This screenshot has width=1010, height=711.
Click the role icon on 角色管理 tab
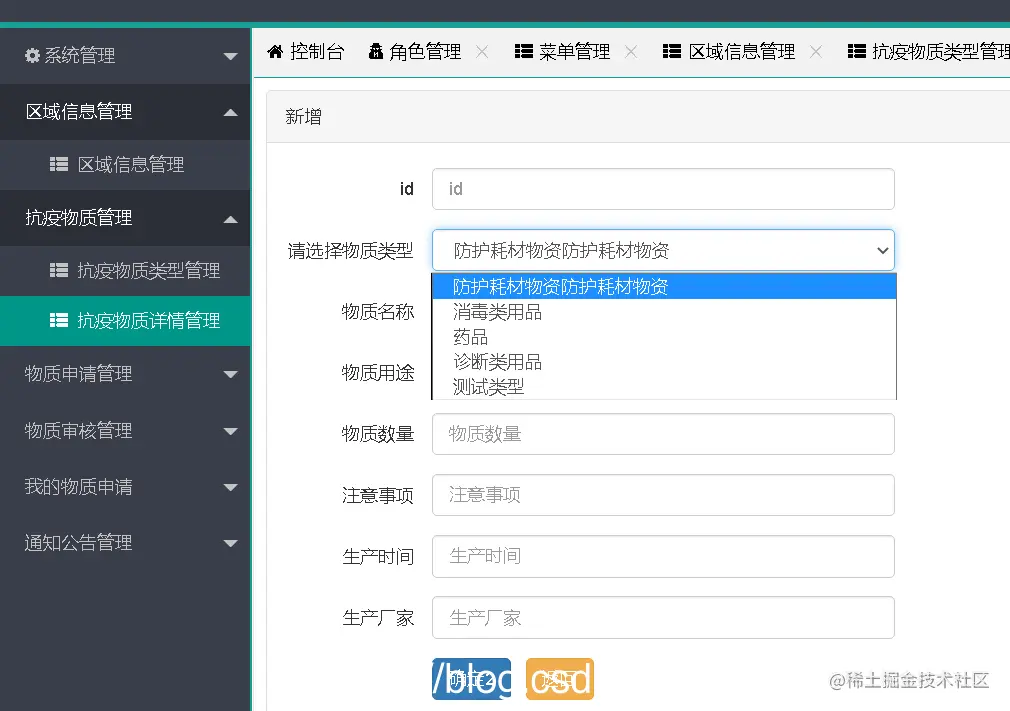[376, 52]
